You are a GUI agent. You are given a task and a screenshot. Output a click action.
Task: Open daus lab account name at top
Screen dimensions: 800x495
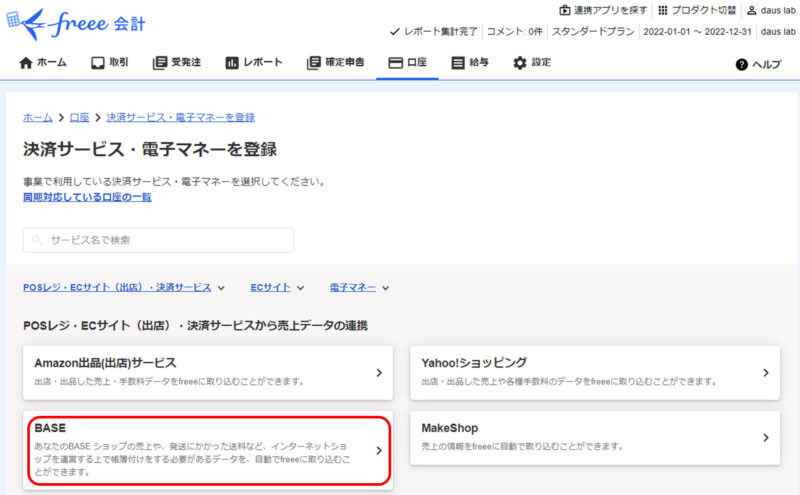pos(778,10)
